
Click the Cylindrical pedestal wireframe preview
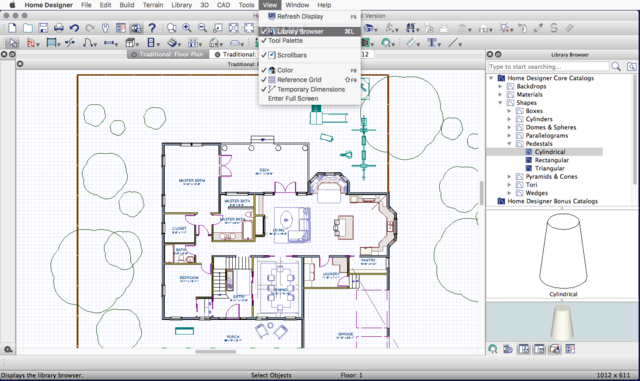coord(563,251)
